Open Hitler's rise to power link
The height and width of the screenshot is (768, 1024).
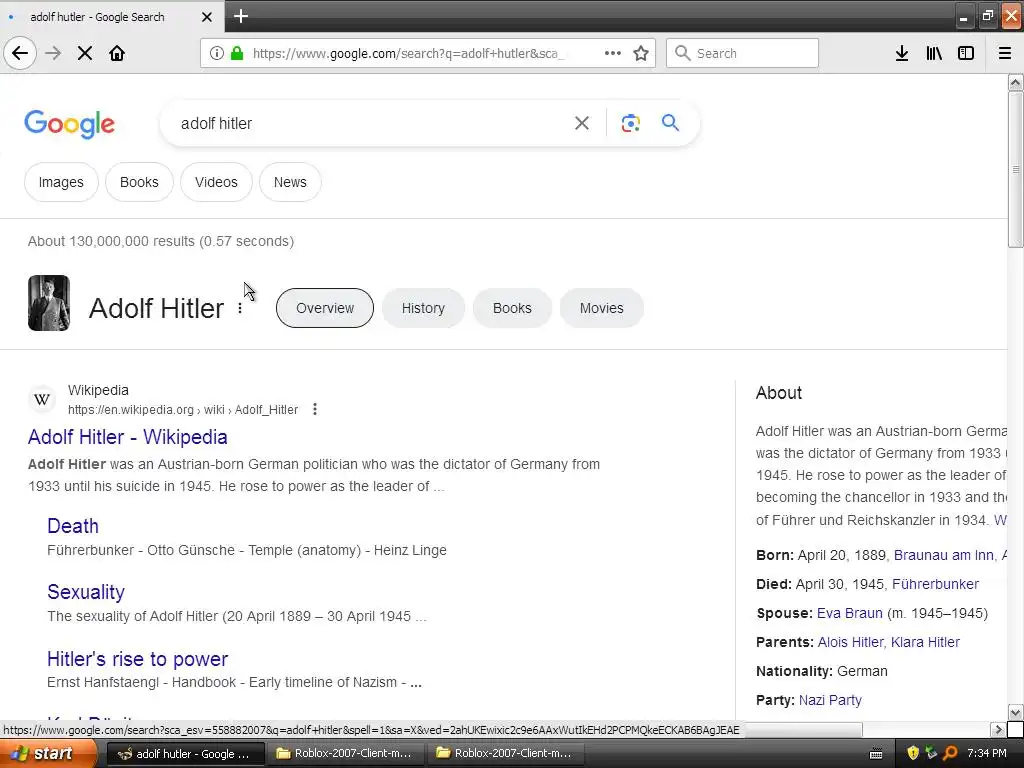coord(137,658)
